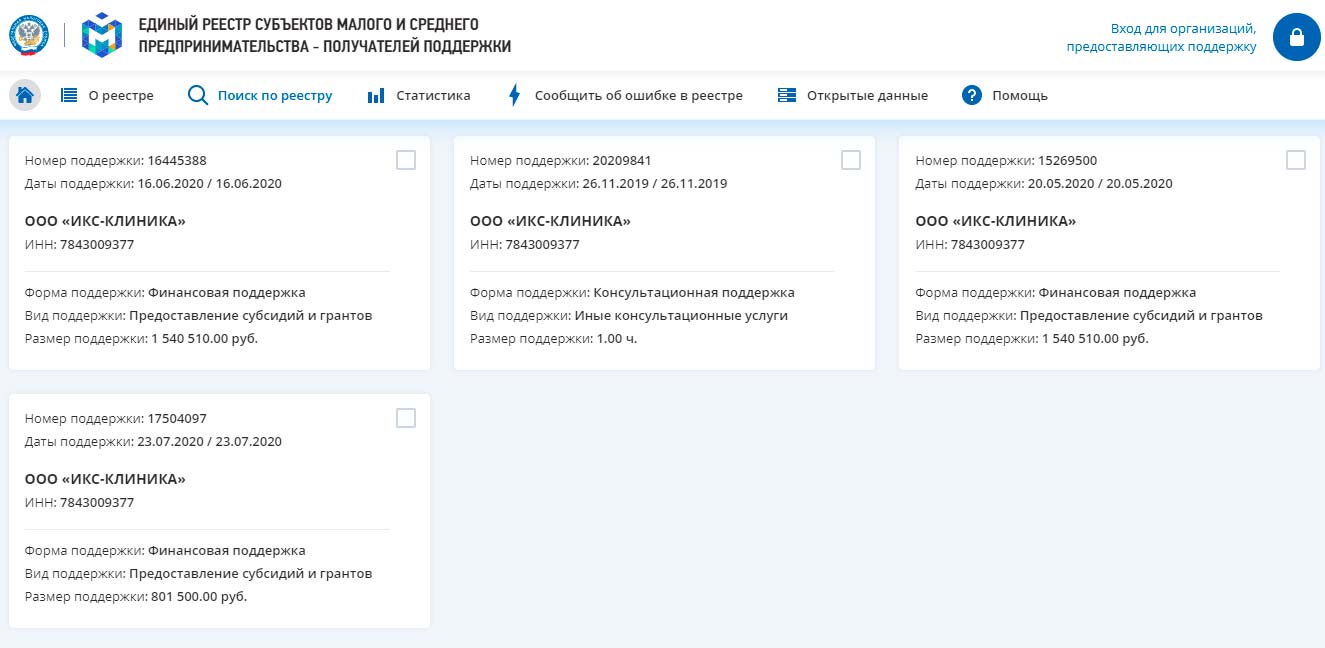1325x648 pixels.
Task: Open the Открытые данные page
Action: pyautogui.click(x=866, y=96)
